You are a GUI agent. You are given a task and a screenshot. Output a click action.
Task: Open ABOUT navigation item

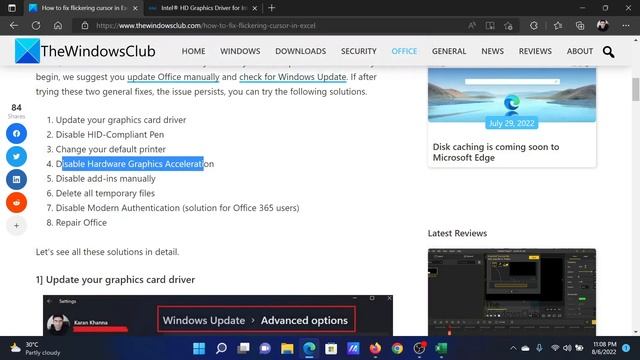click(580, 51)
